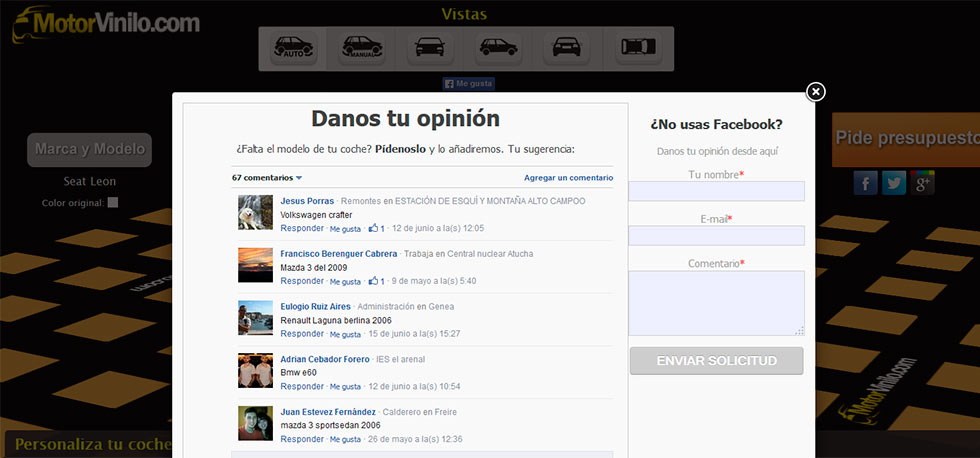Viewport: 980px width, 458px height.
Task: Click thumbs-up count on Mazda 3 del 2009 comment
Action: point(376,281)
